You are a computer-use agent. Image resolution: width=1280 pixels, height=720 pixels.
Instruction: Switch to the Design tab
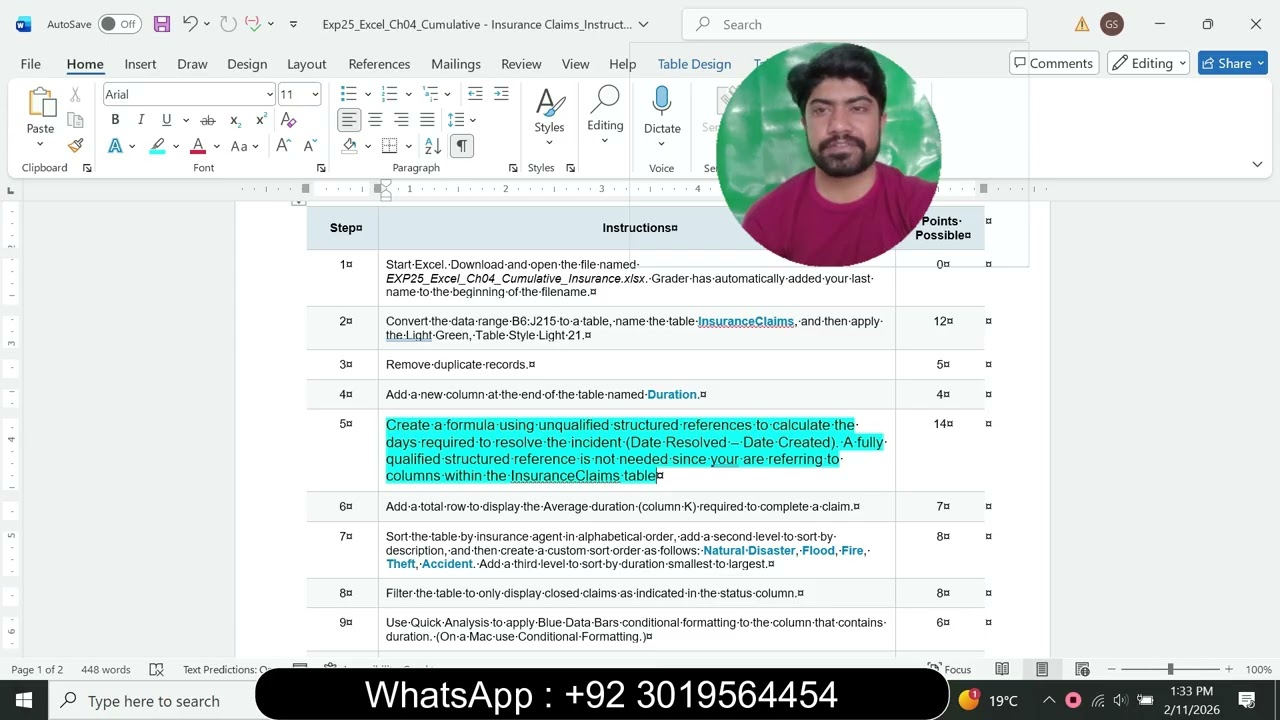247,63
